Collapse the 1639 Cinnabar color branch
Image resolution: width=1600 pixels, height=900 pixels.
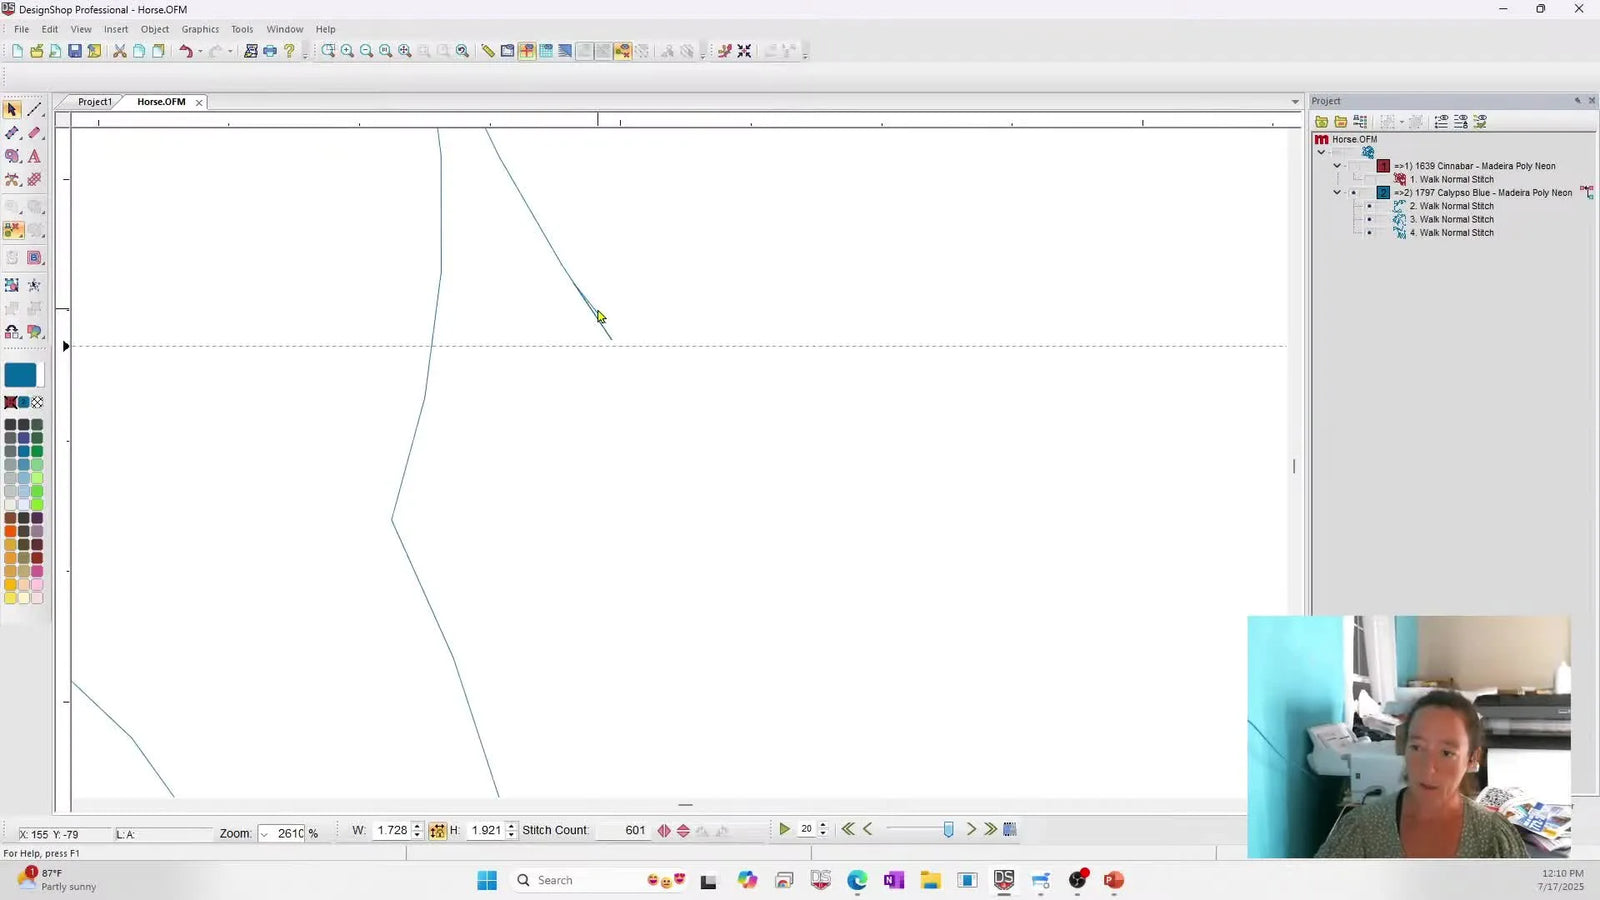tap(1337, 166)
